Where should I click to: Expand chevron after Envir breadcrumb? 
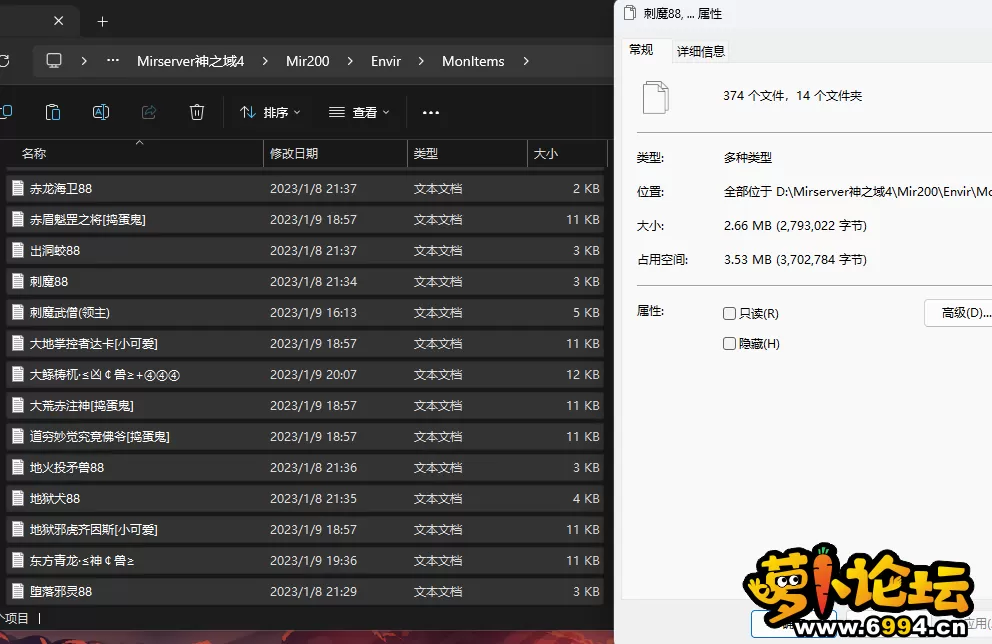(421, 61)
